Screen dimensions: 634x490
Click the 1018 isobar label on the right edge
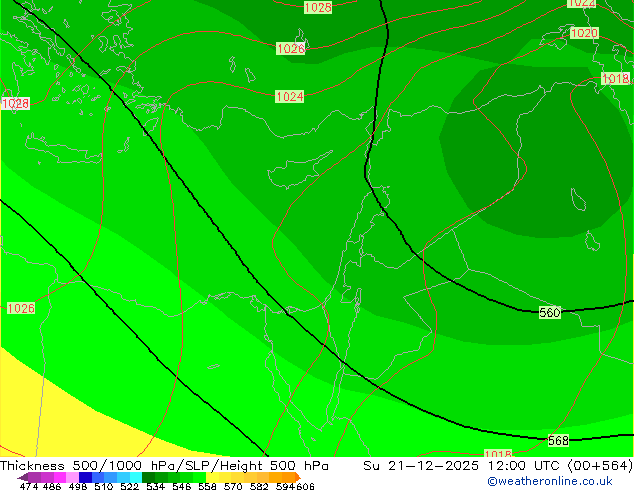(x=615, y=78)
